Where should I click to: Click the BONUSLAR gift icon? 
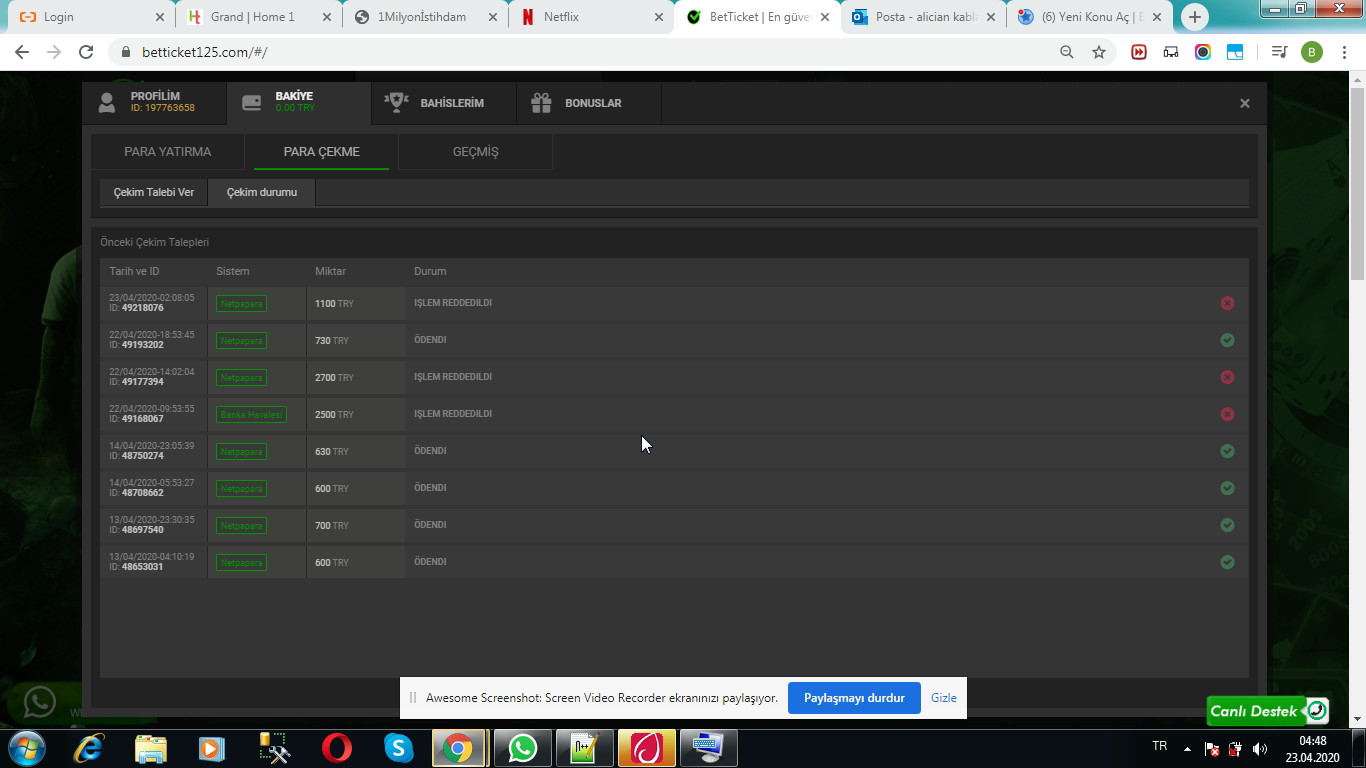(541, 100)
